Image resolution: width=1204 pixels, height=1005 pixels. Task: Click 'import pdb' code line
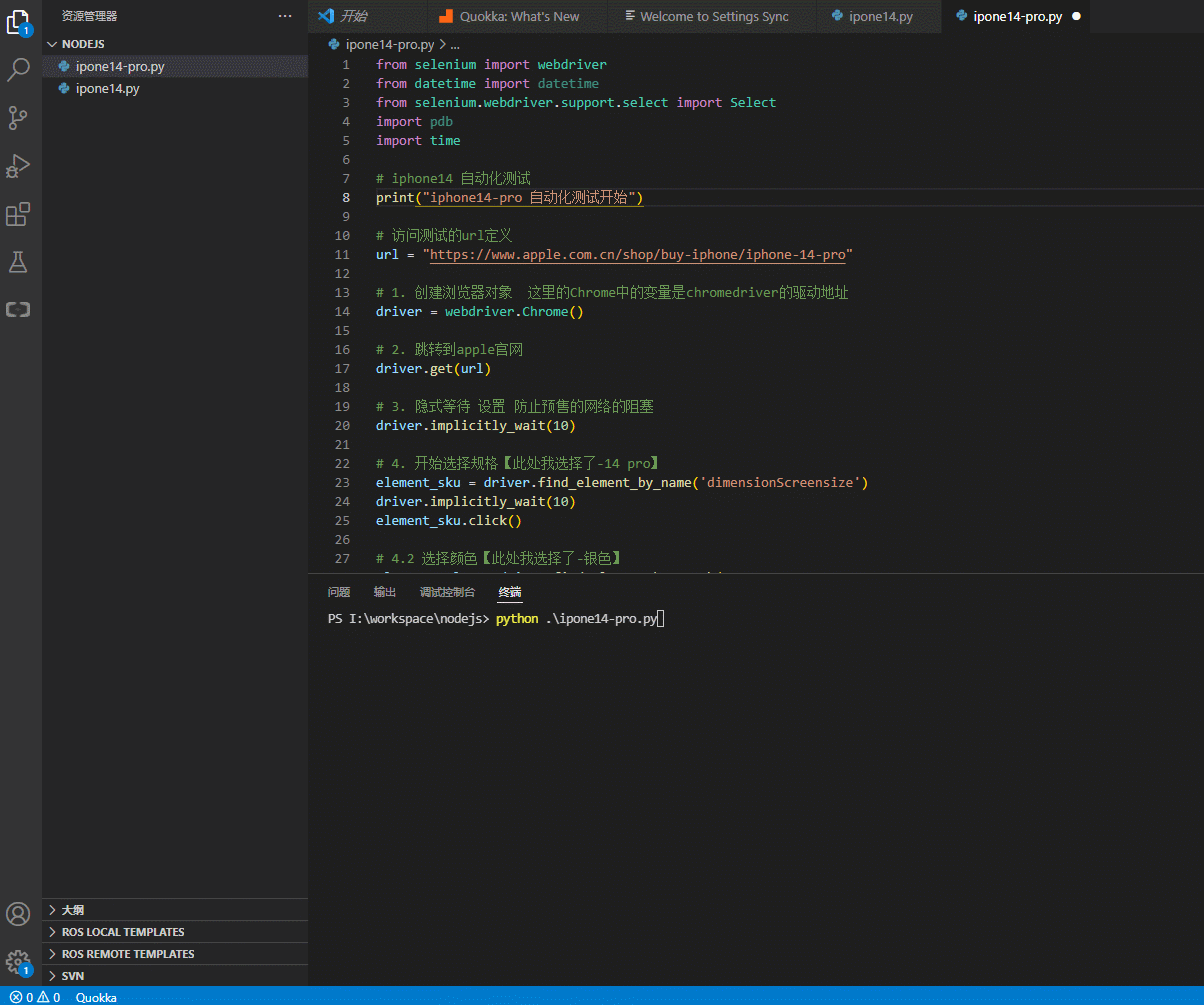point(414,122)
